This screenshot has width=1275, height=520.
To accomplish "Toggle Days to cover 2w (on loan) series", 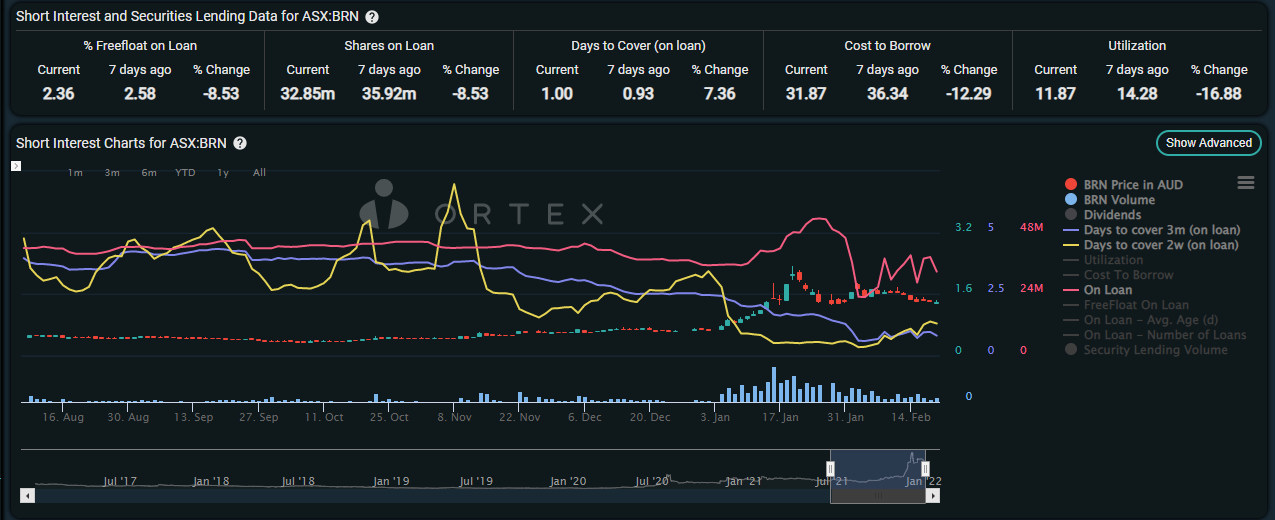I will pyautogui.click(x=1151, y=245).
